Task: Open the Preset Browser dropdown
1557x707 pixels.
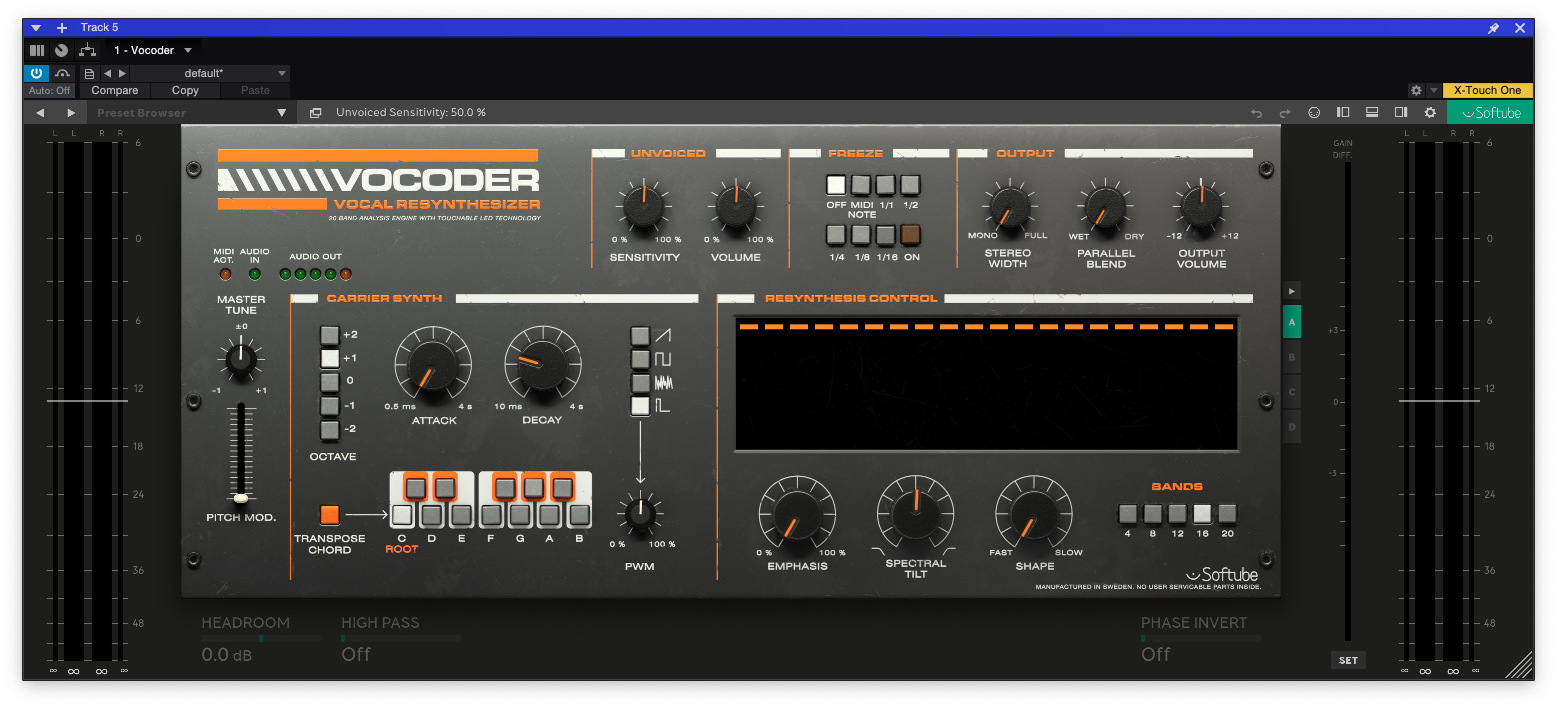Action: [x=282, y=113]
